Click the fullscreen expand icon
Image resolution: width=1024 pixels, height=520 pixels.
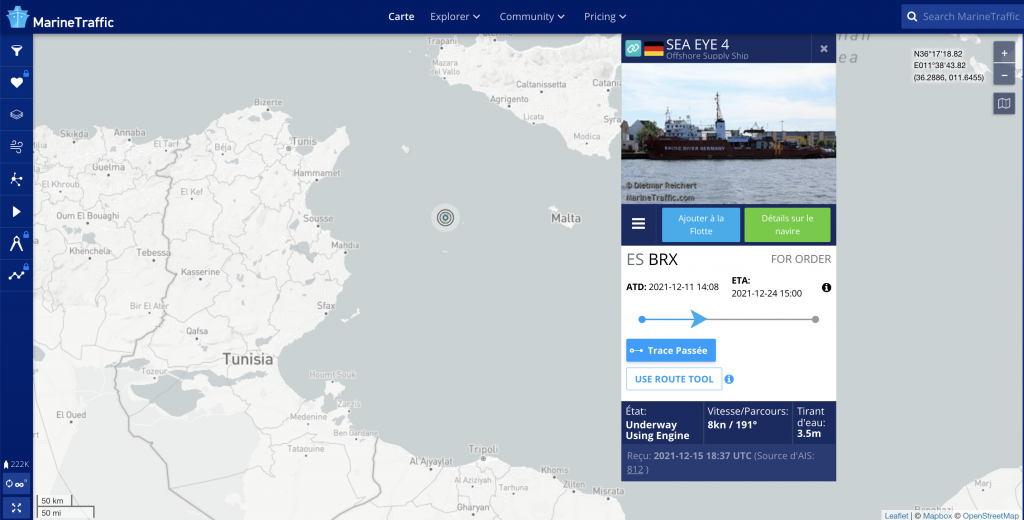click(16, 508)
